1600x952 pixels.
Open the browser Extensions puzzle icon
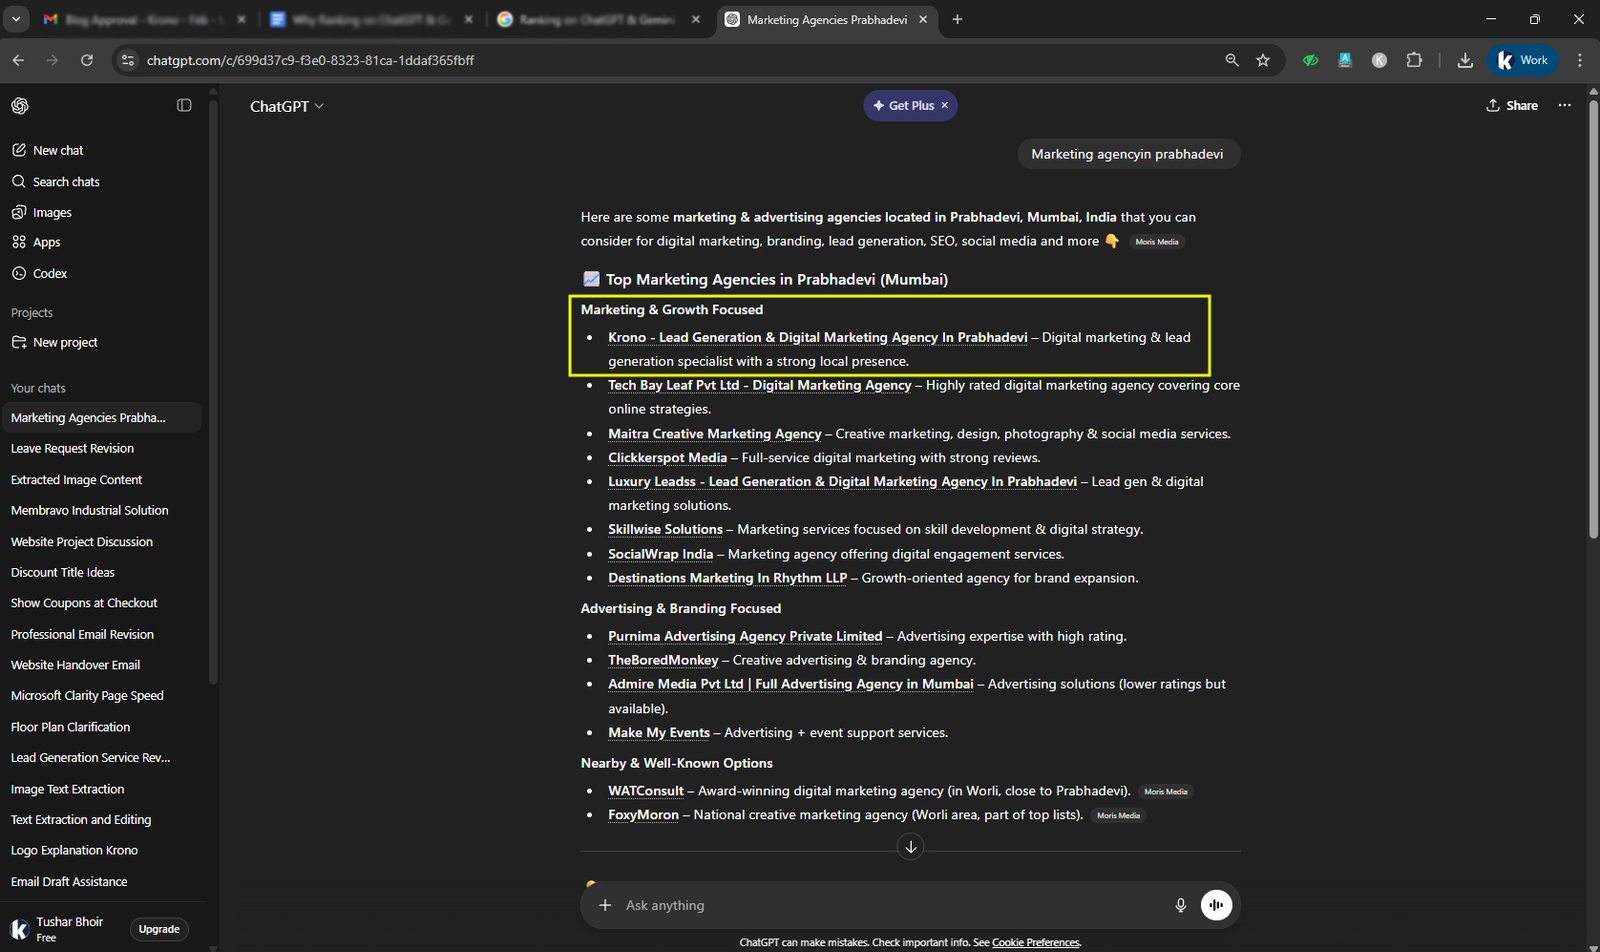(1414, 60)
